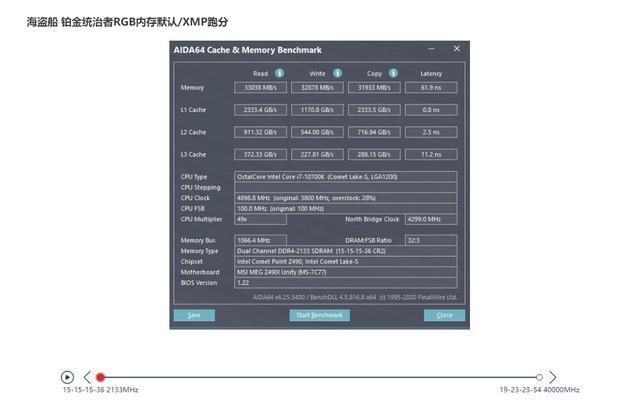This screenshot has width=640, height=412.
Task: Click the AIDA64 version footer text
Action: (355, 297)
